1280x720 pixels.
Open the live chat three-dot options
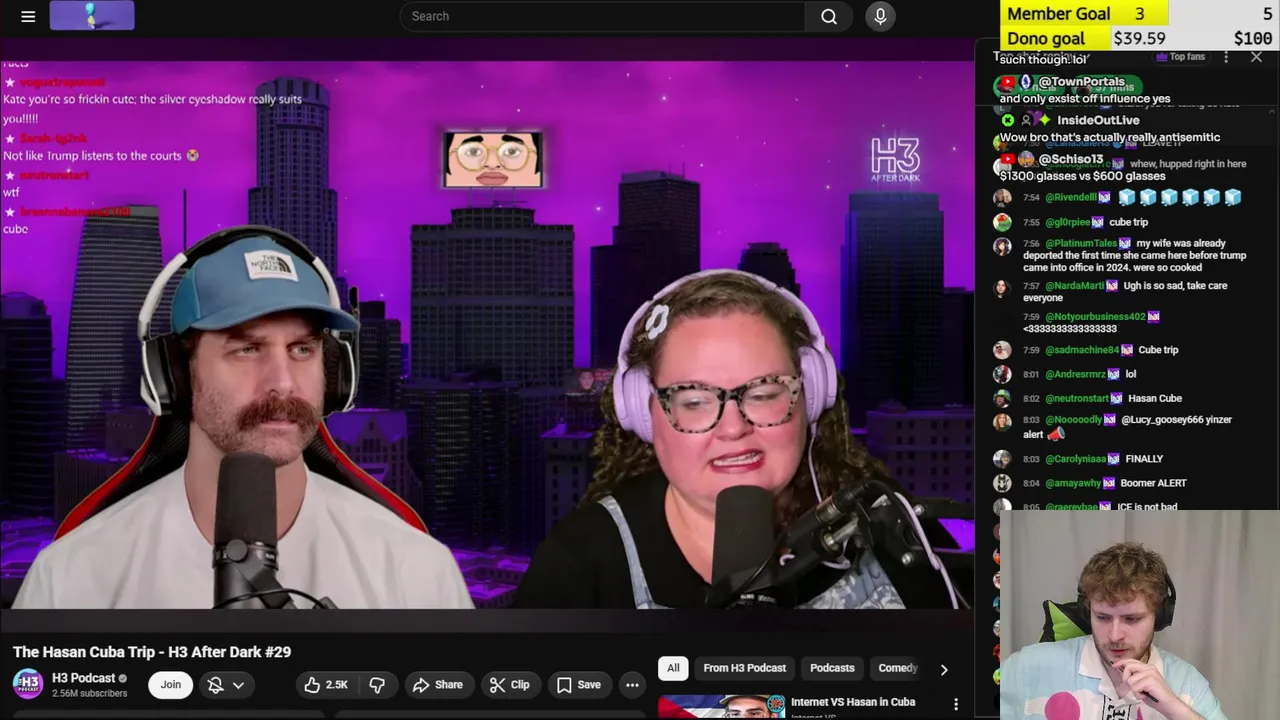pyautogui.click(x=1226, y=57)
